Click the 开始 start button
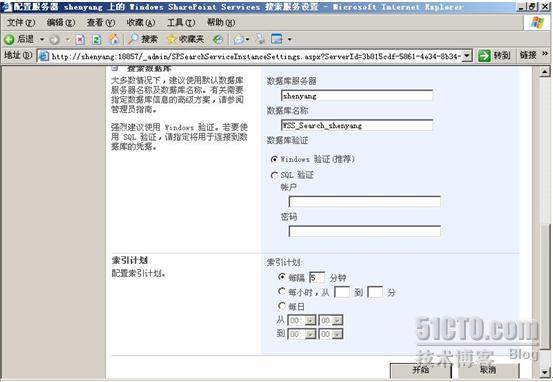This screenshot has width=553, height=382. coord(421,371)
